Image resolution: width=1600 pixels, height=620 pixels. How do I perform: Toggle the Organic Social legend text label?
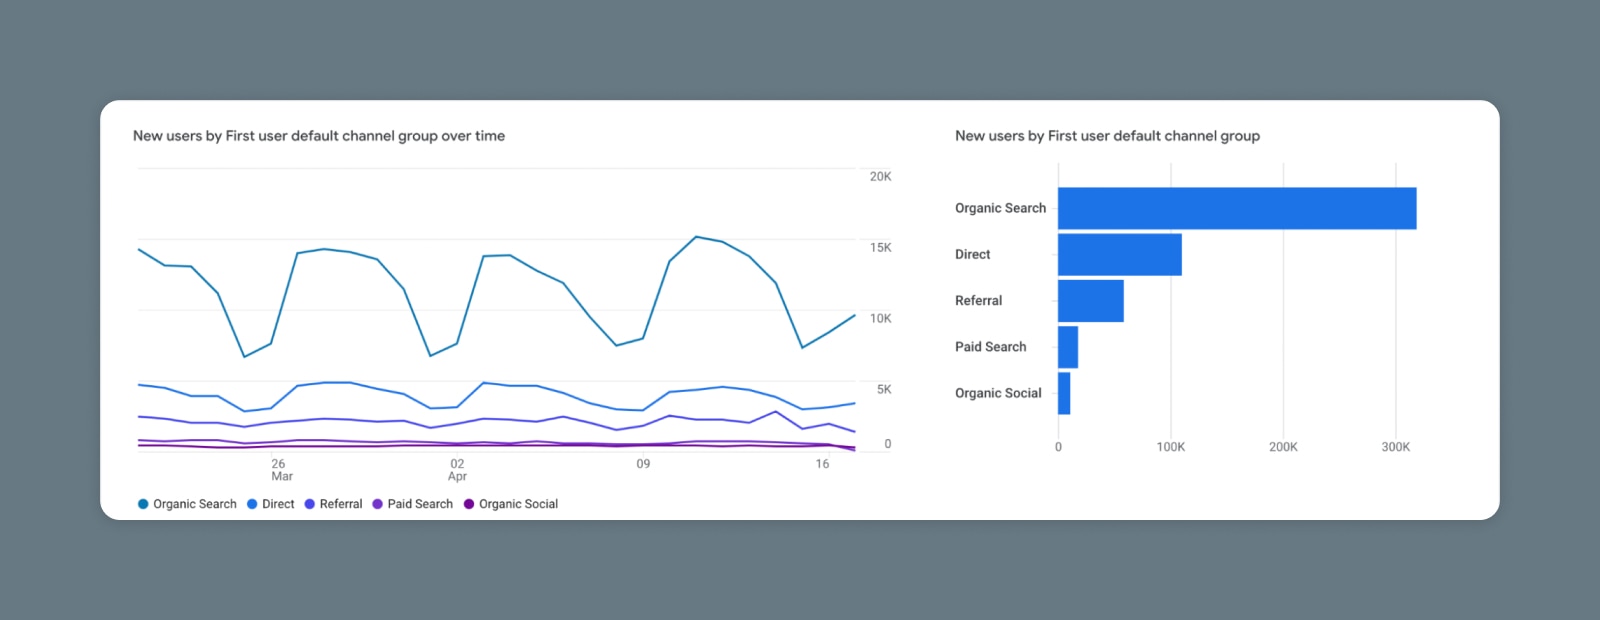click(x=518, y=504)
